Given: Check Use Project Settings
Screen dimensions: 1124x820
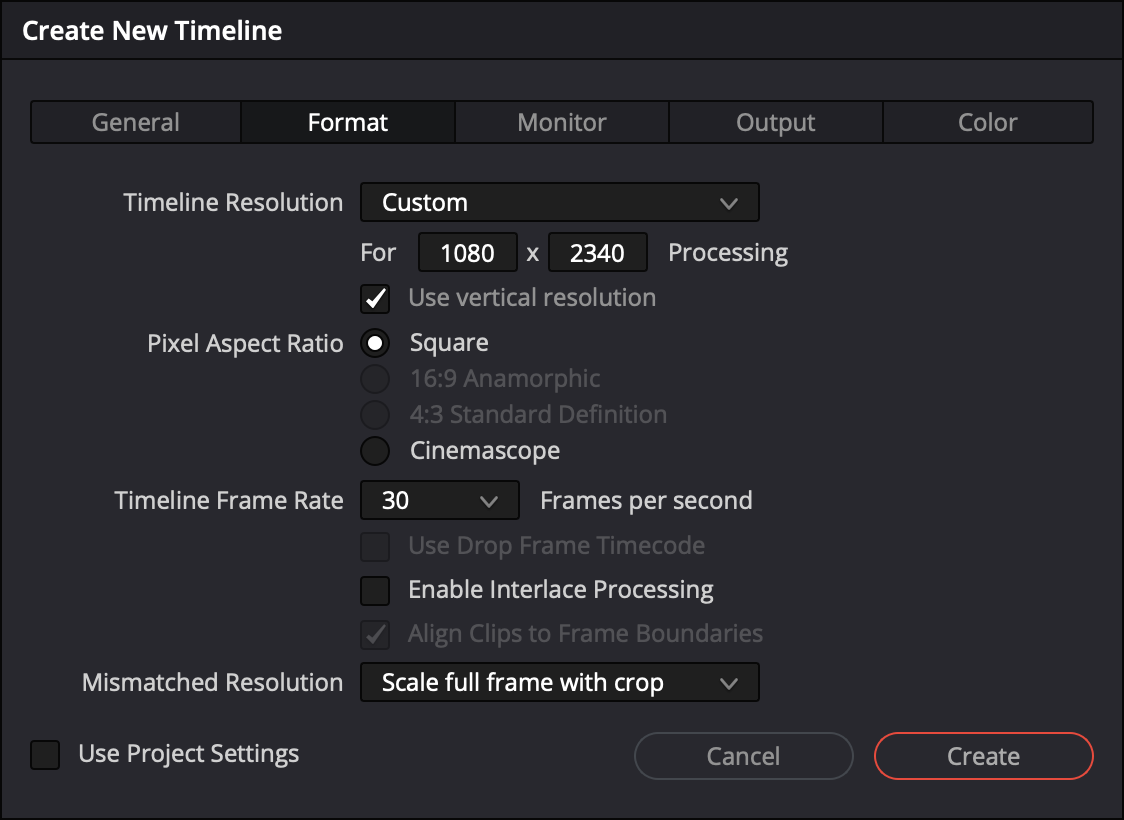Looking at the screenshot, I should pyautogui.click(x=45, y=754).
